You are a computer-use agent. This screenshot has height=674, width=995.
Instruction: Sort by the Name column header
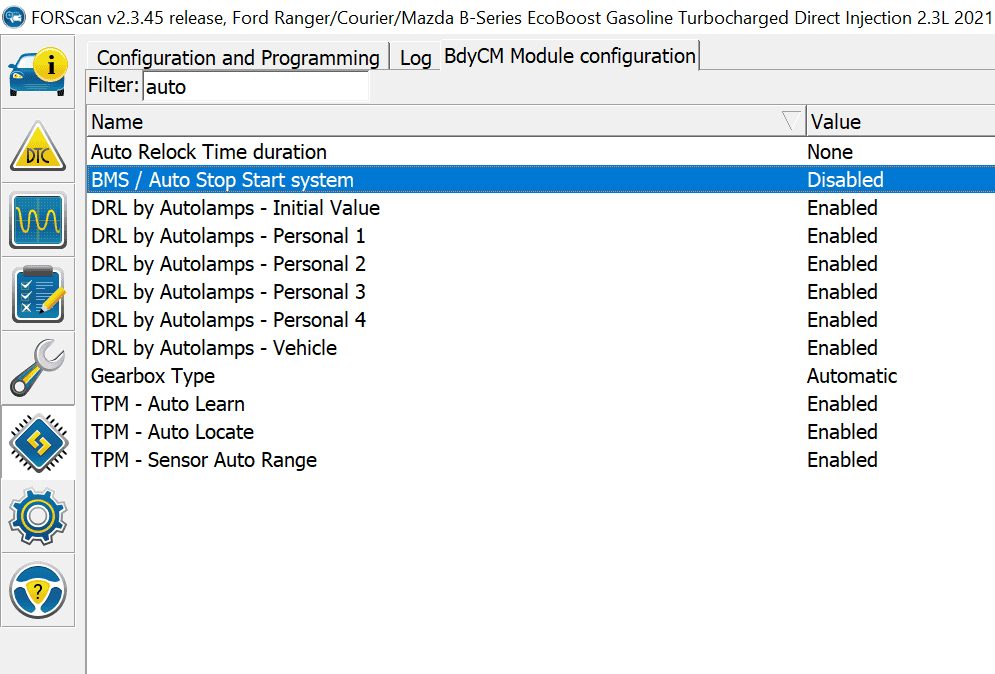(x=446, y=121)
